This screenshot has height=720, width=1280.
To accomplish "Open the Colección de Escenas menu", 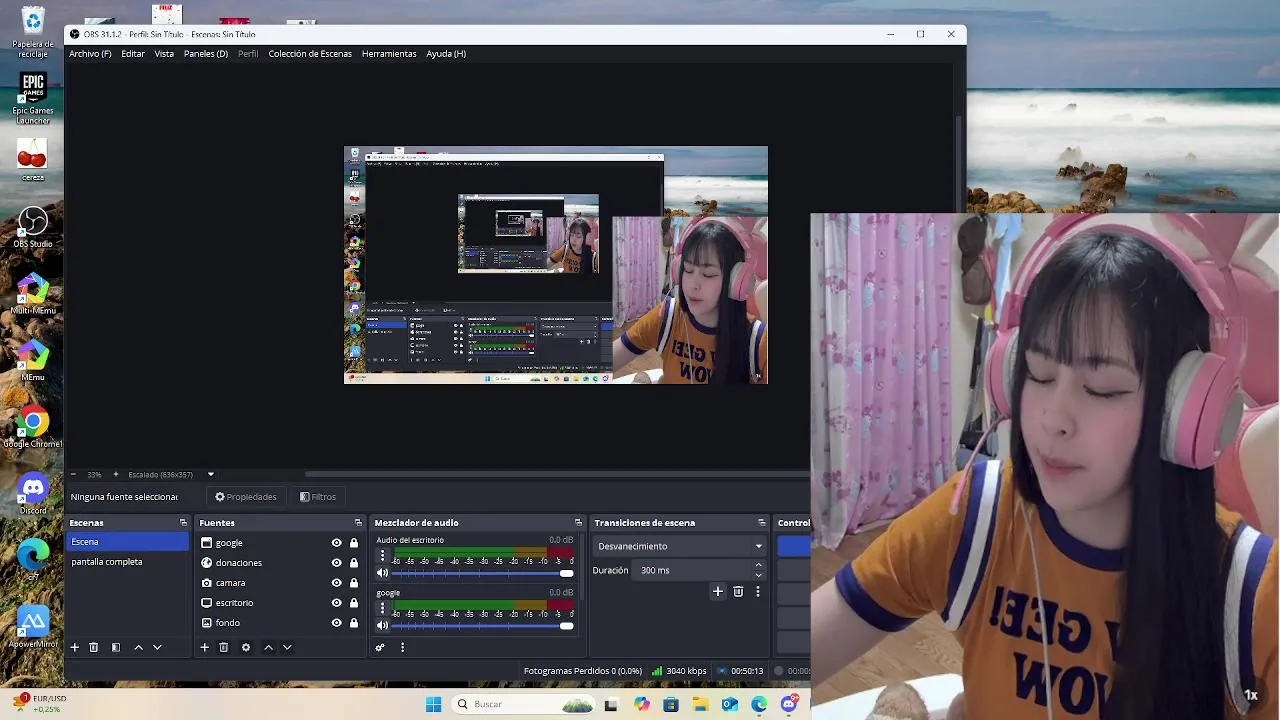I will [310, 54].
